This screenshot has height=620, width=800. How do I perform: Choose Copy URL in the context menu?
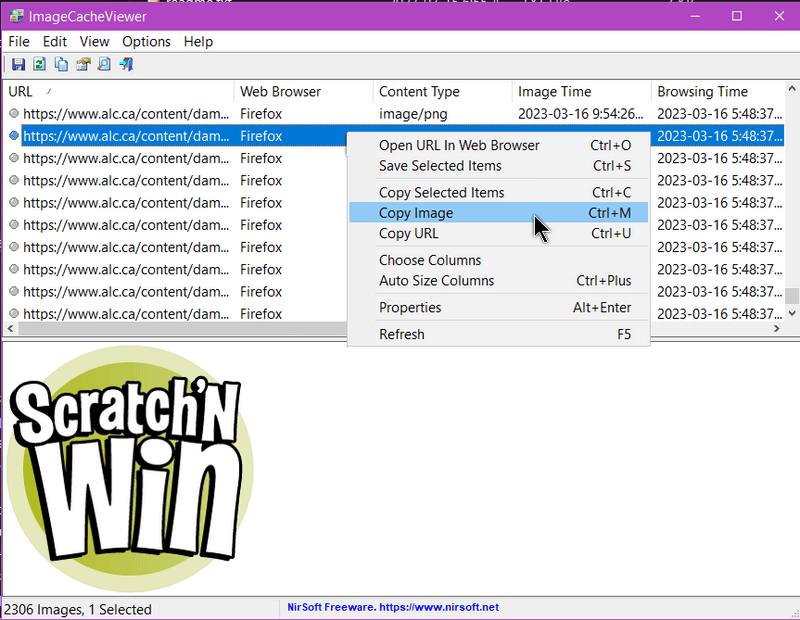click(498, 233)
